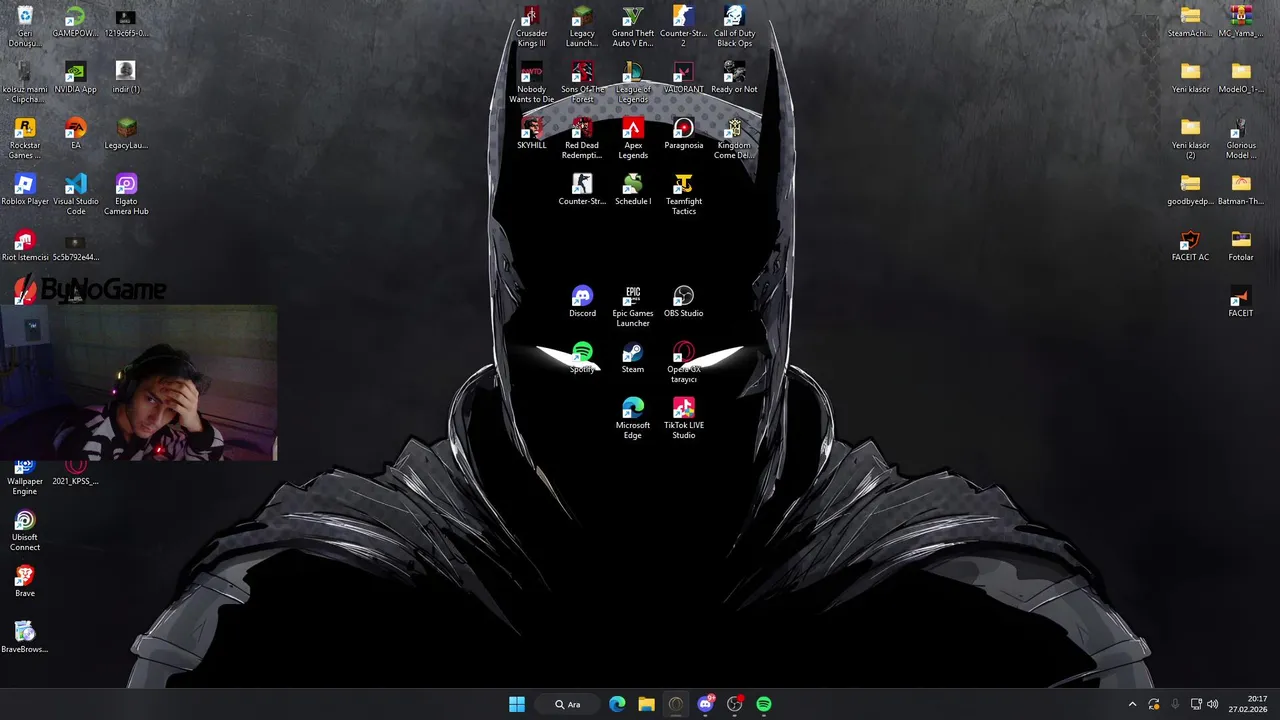Open File Explorer from the taskbar

[646, 704]
